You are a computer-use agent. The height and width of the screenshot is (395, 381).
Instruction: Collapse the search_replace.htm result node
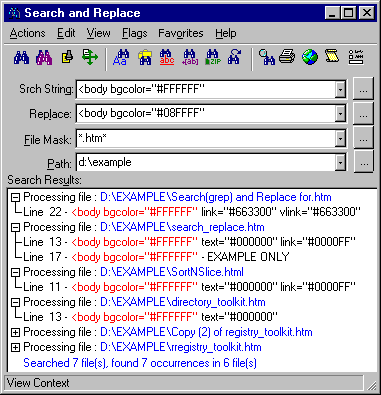(x=15, y=228)
